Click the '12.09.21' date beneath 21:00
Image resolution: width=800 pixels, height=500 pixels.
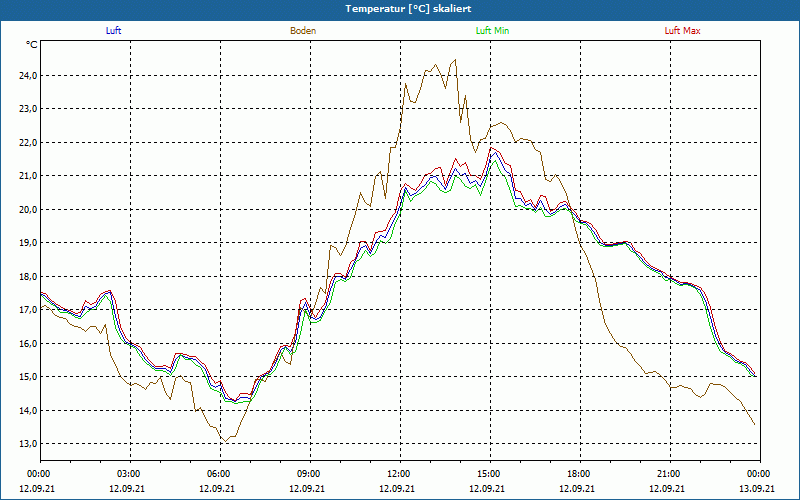click(x=667, y=488)
